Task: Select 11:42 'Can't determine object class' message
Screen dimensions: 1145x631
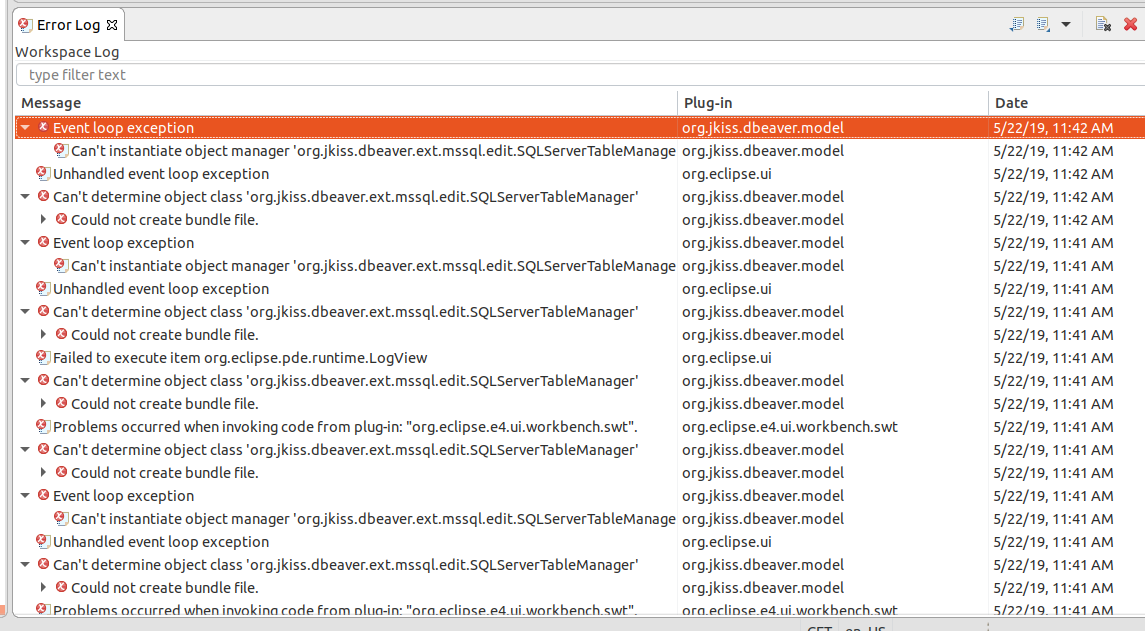Action: click(345, 196)
